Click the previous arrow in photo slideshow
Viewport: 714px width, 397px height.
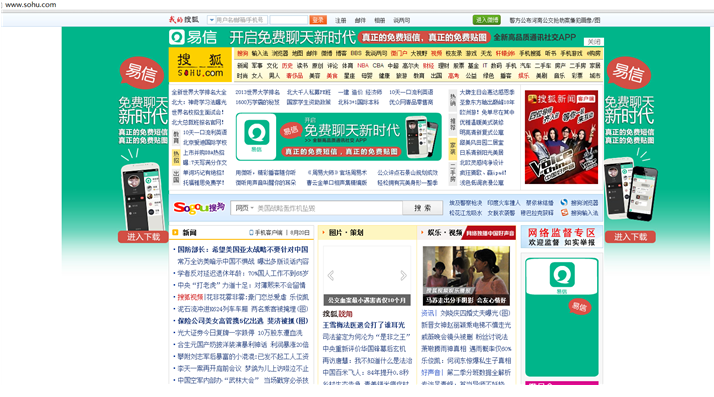331,275
